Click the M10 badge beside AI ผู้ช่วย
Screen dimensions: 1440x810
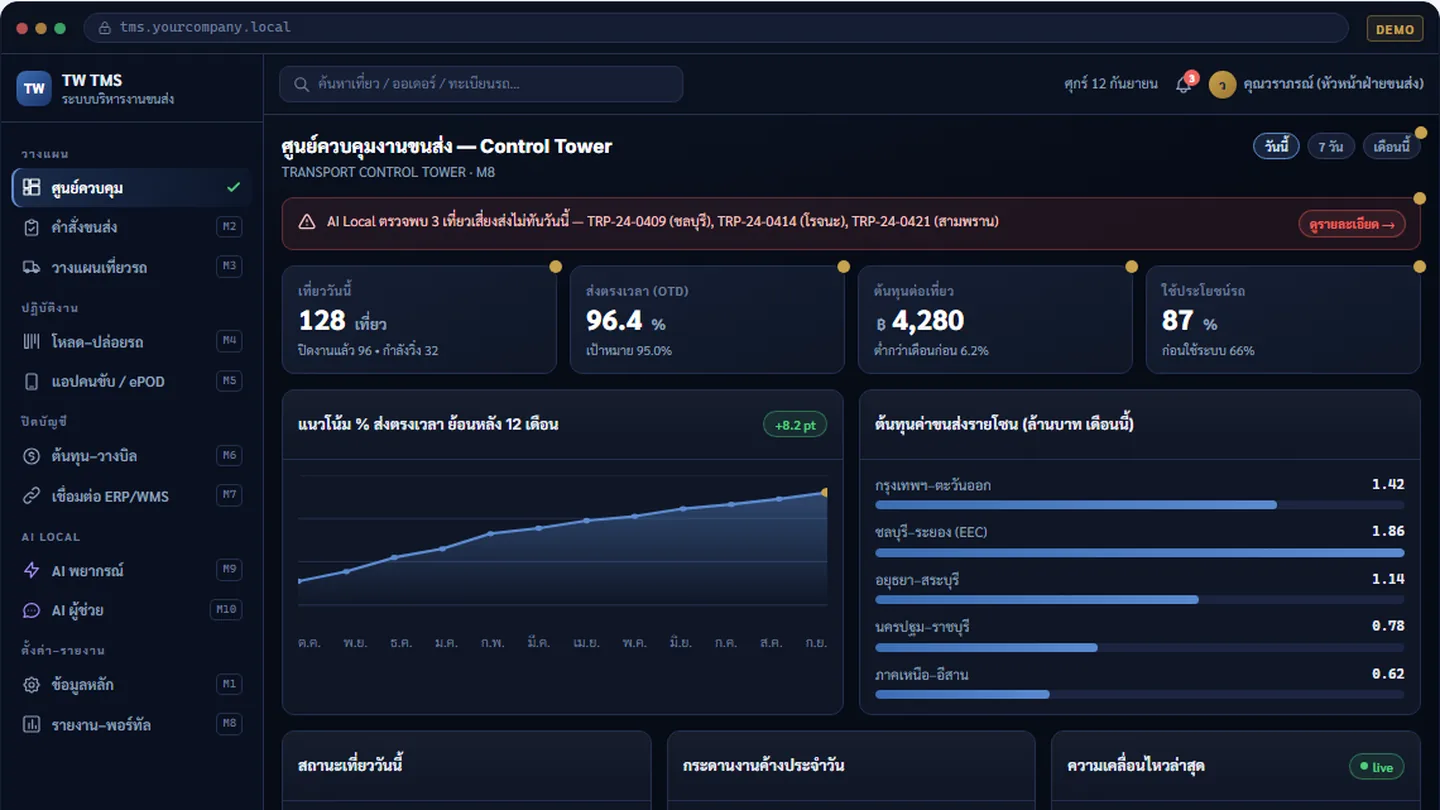(x=226, y=610)
